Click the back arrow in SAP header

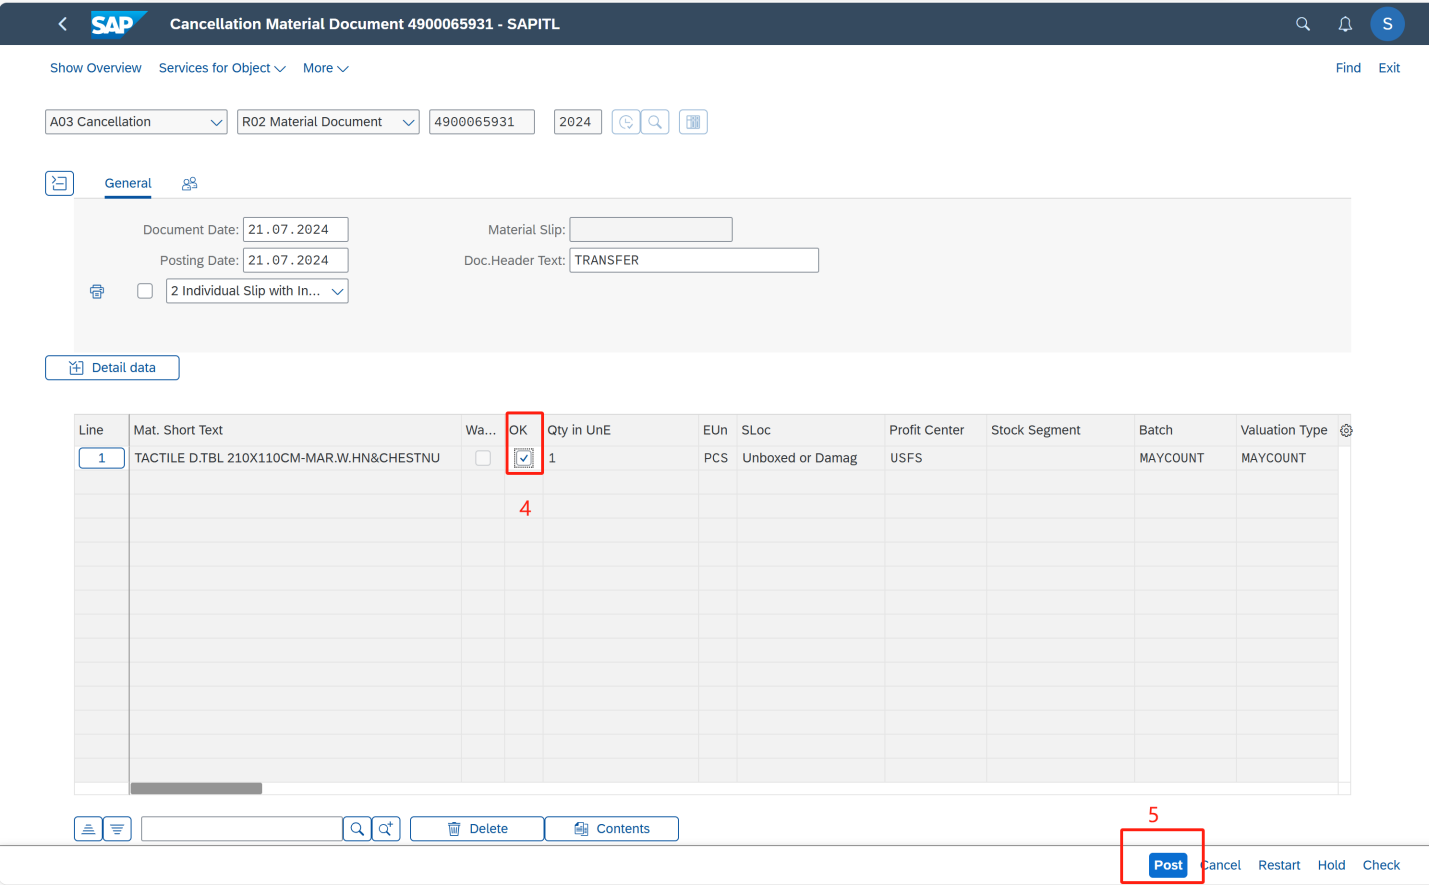click(x=63, y=24)
